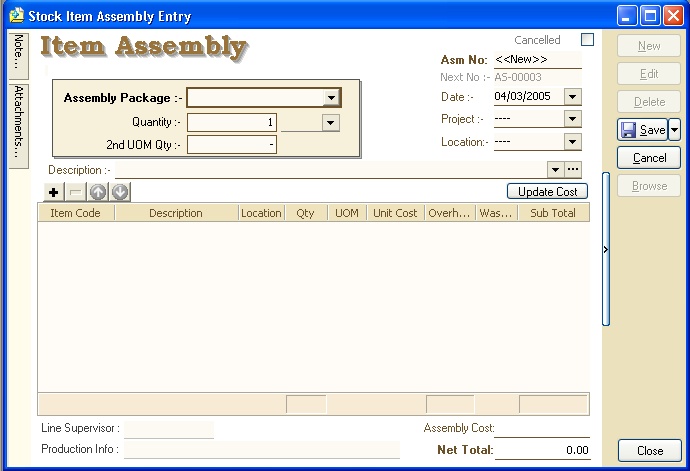690x471 pixels.
Task: Expand the right side panel arrow
Action: [x=605, y=250]
